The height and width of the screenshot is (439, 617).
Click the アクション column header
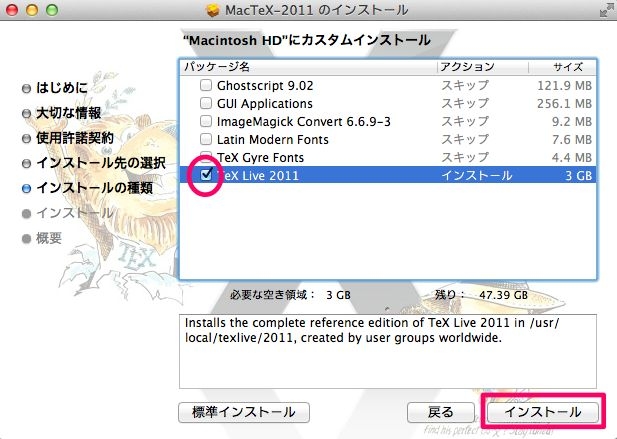(482, 67)
